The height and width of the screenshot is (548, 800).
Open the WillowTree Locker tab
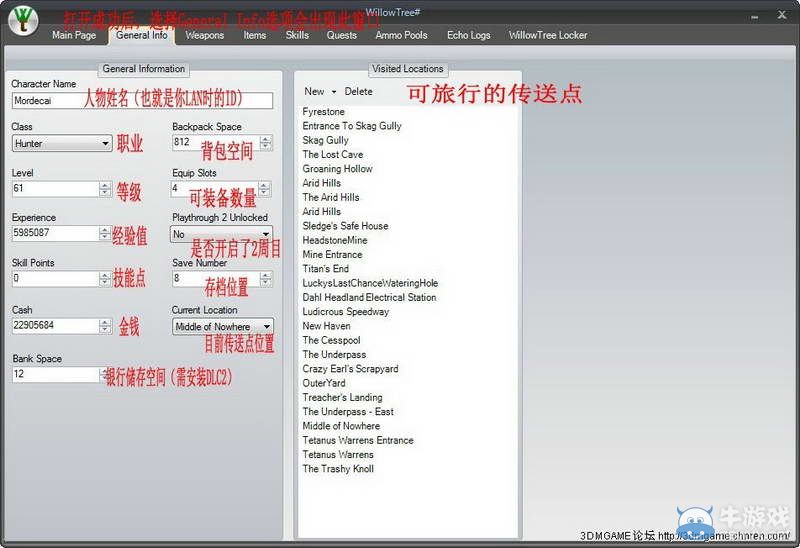tap(548, 35)
